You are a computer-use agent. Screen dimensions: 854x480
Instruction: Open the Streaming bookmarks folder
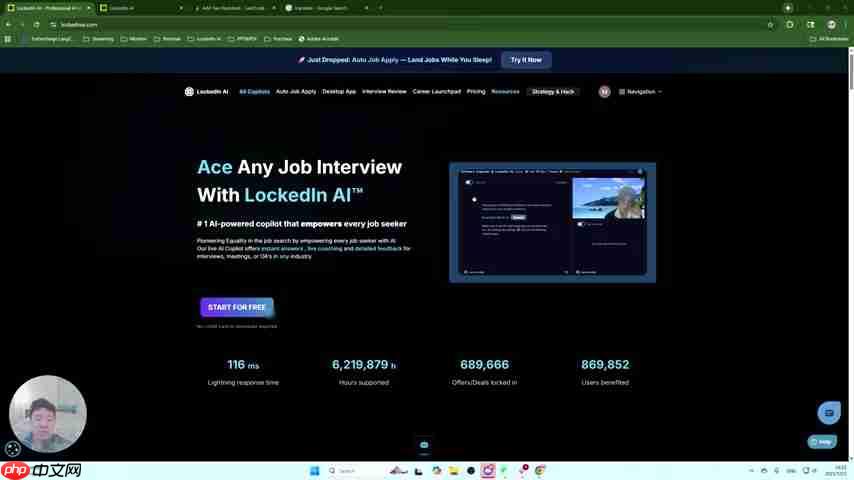click(x=99, y=39)
